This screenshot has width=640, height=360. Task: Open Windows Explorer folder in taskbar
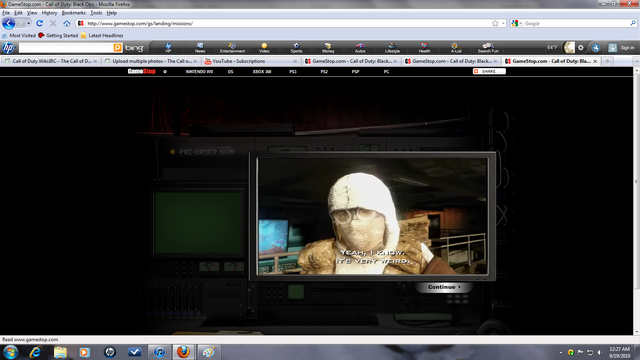(x=60, y=352)
